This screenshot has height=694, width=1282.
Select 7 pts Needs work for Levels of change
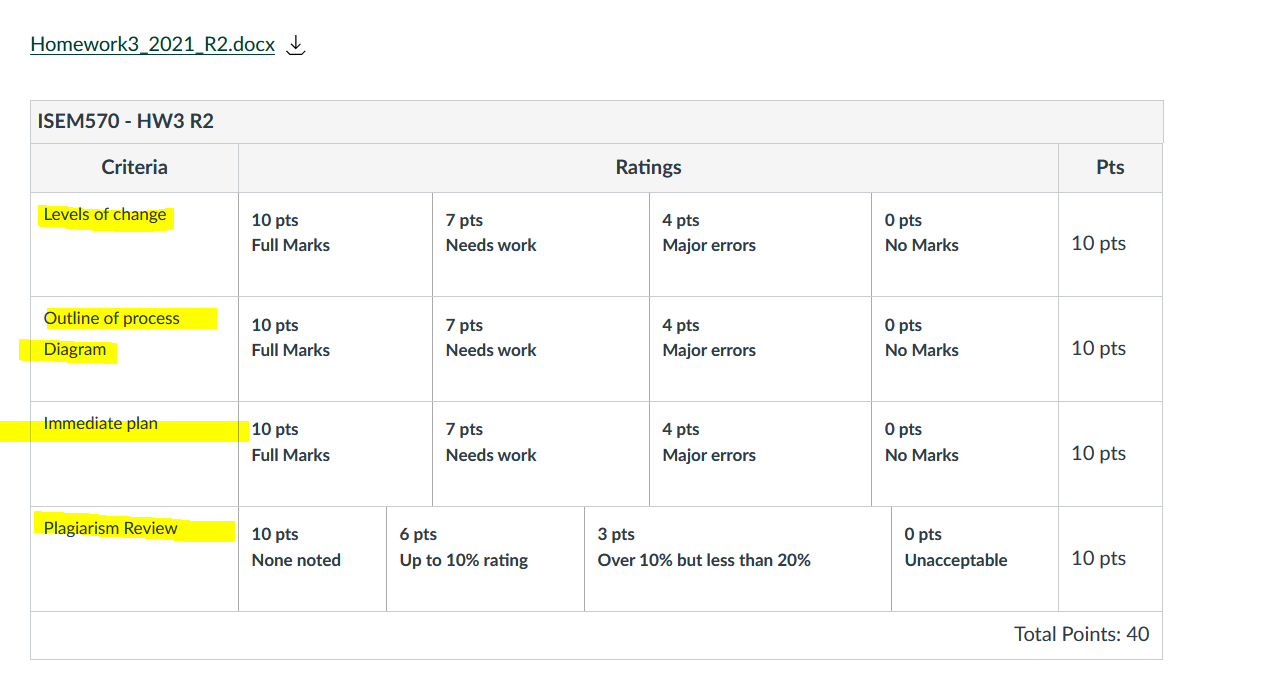(541, 244)
